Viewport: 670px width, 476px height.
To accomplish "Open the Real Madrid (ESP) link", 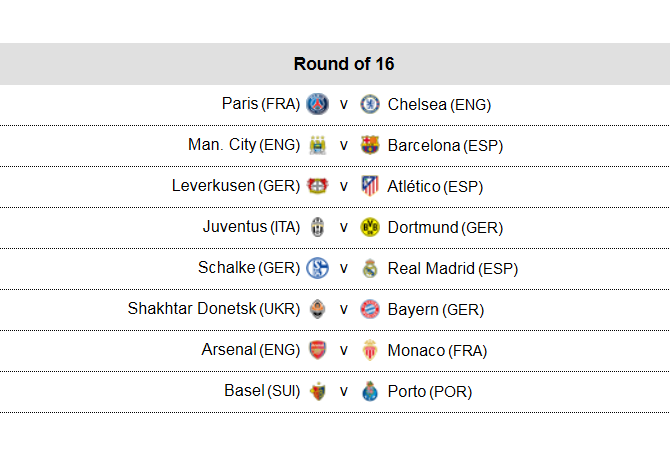I will pos(453,269).
